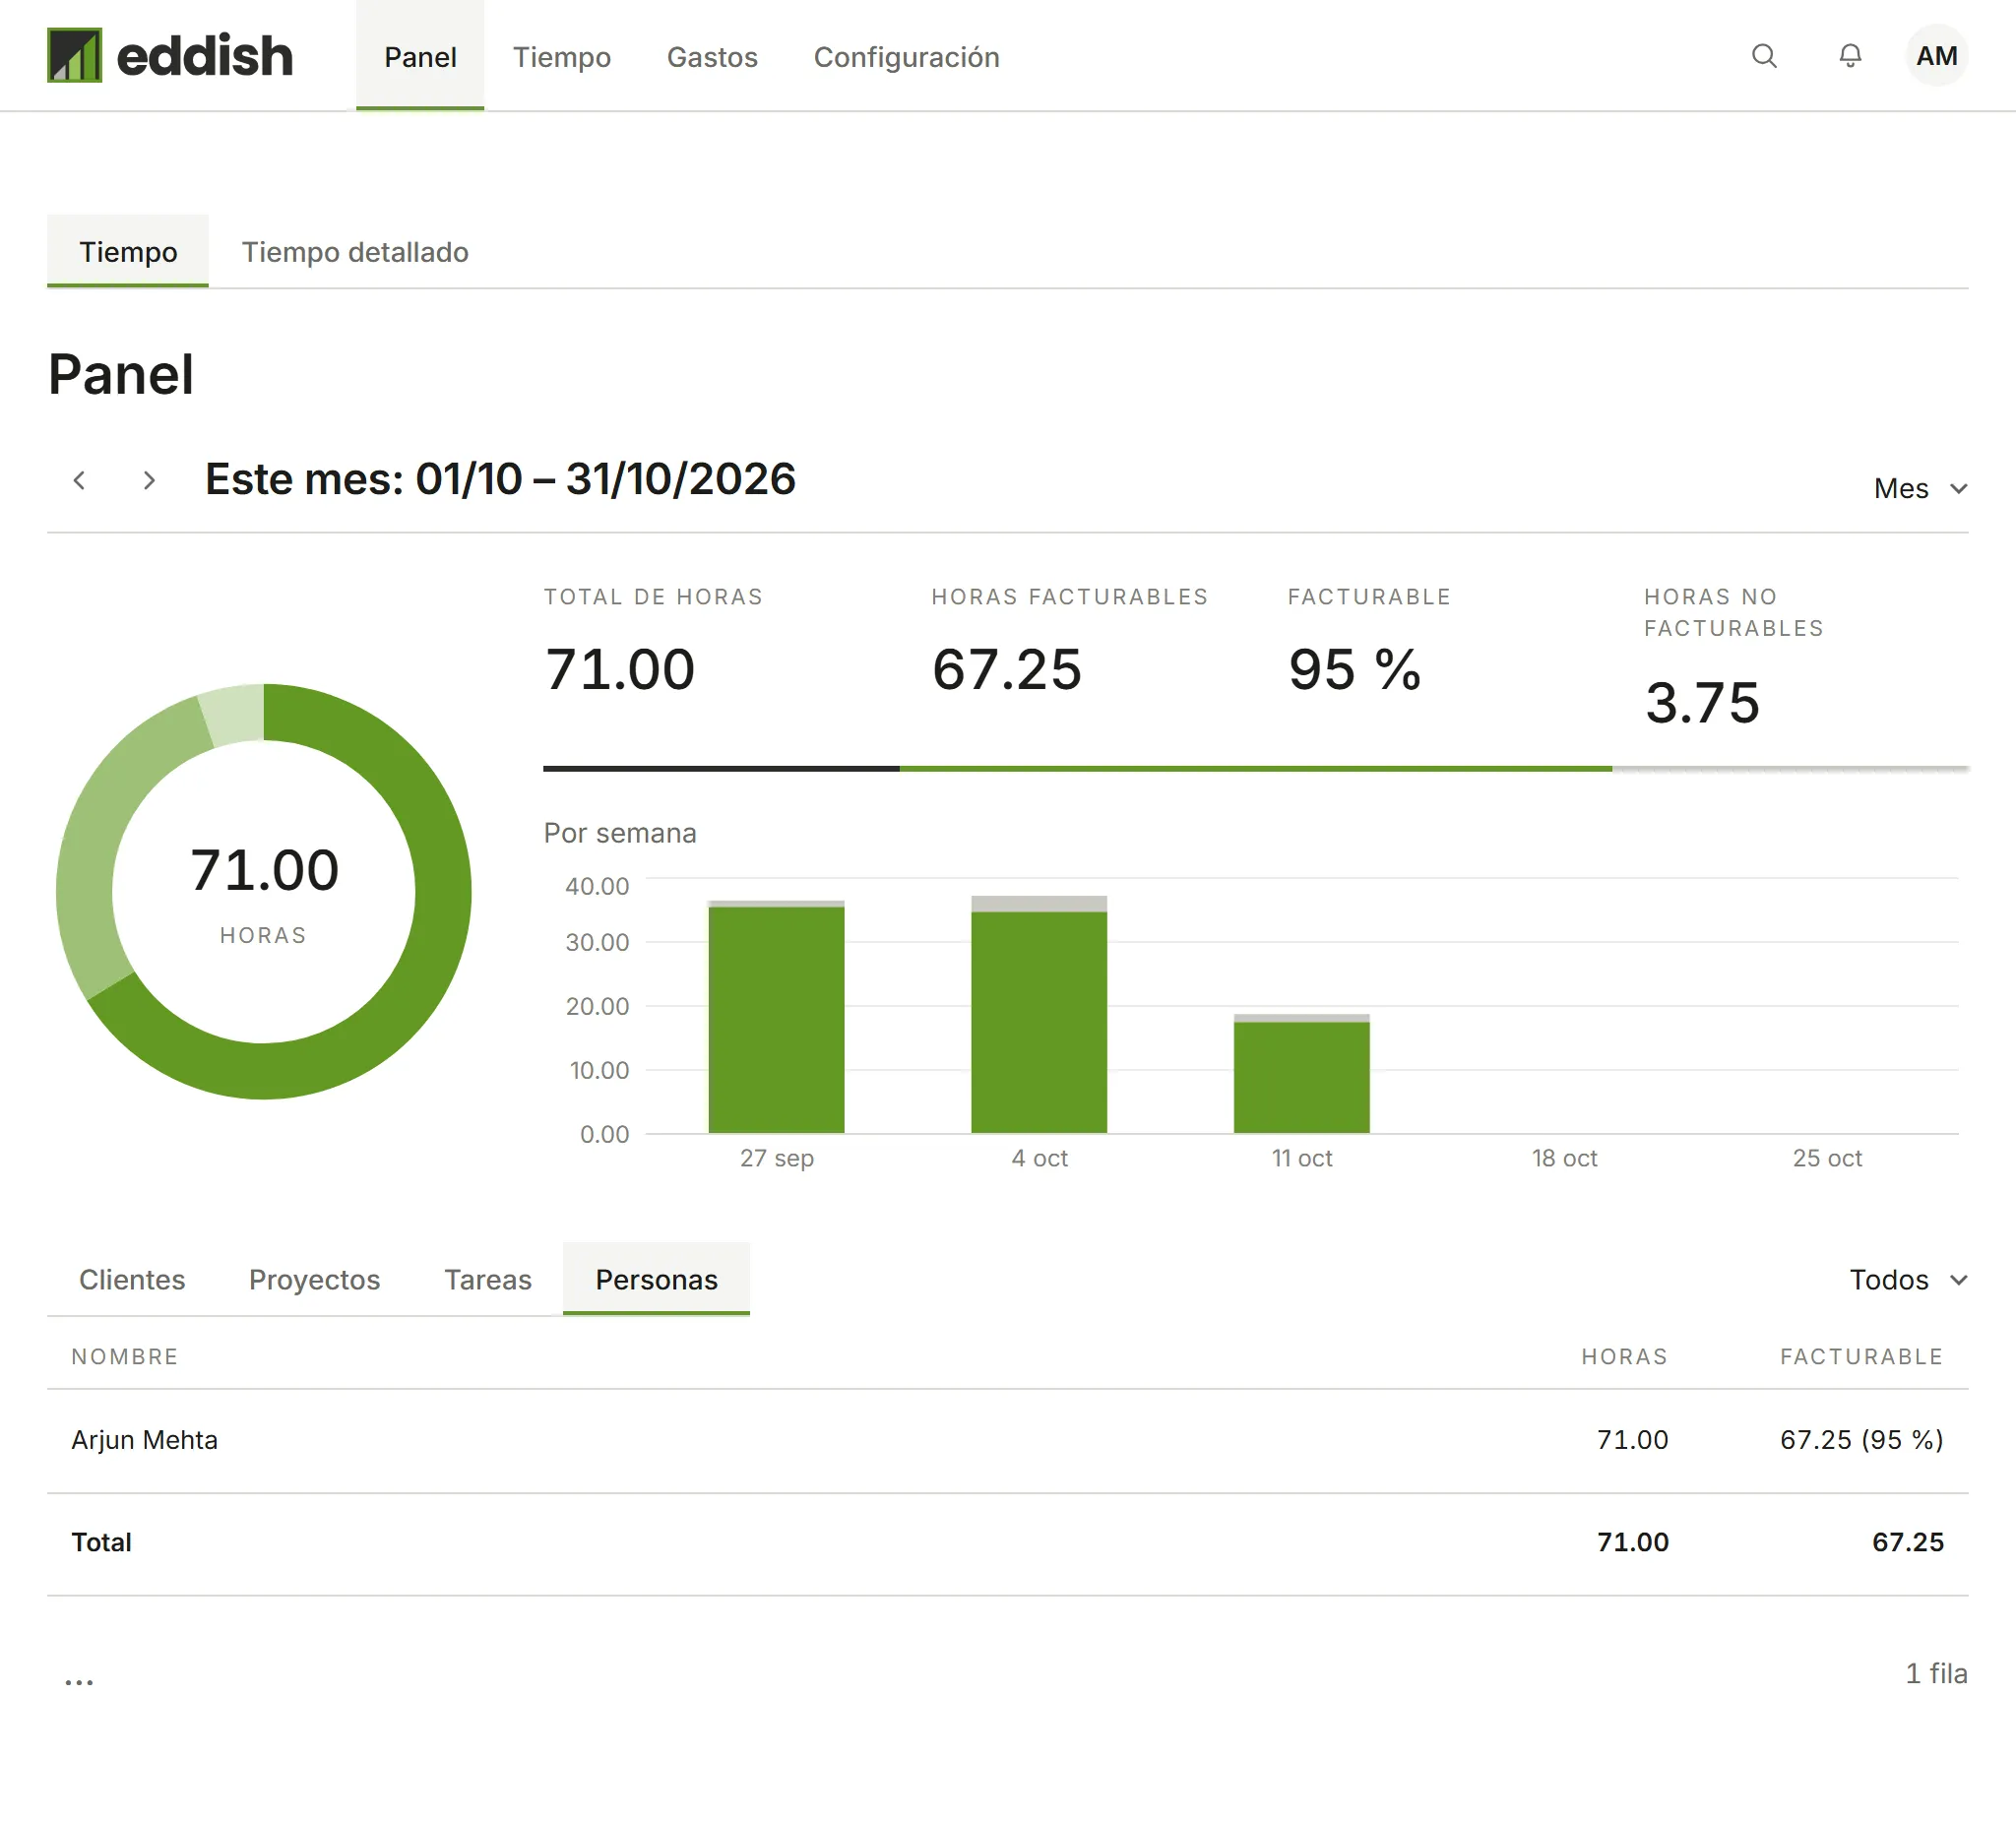Click the '1 fila' row count text
Screen dimensions: 2016x1821
click(1936, 1673)
